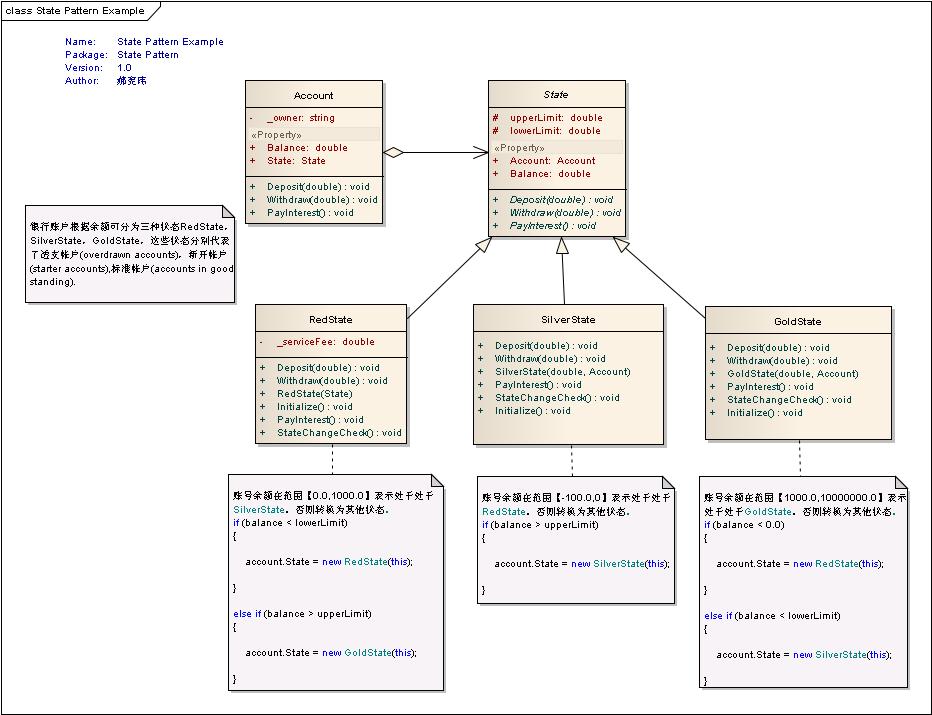Select the Account class title

(x=313, y=96)
